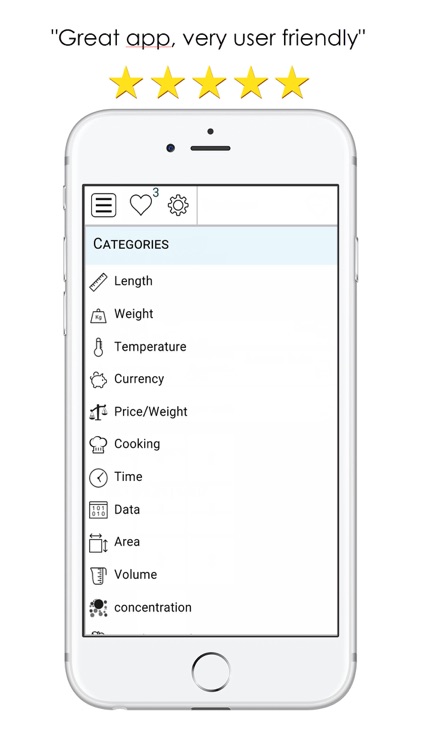Open the hamburger menu icon
This screenshot has height=750, width=422.
click(103, 205)
